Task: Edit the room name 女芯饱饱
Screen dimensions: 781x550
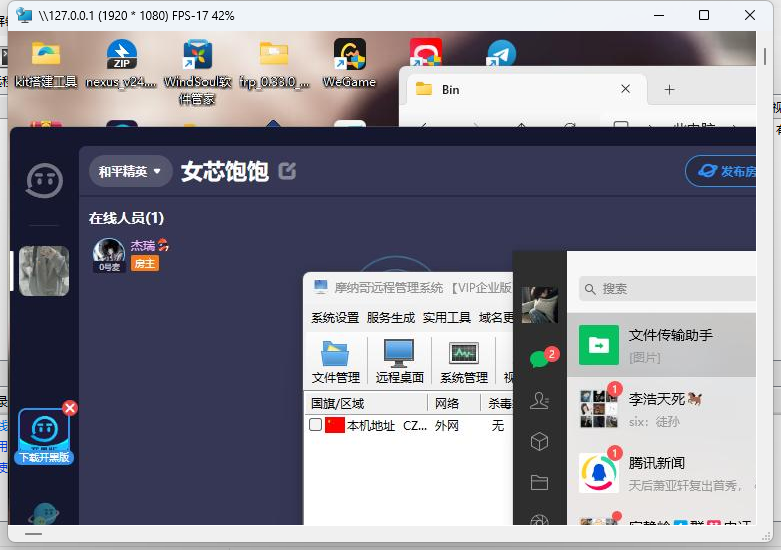Action: coord(287,171)
